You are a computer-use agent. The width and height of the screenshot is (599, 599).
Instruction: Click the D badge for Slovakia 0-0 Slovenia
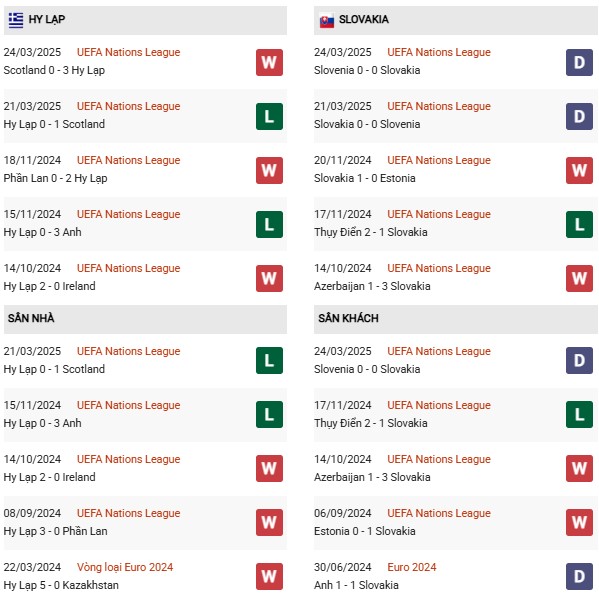(x=580, y=116)
